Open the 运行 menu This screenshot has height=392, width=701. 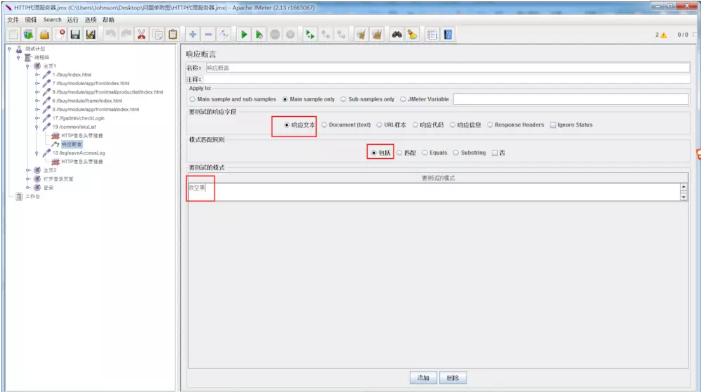tap(72, 20)
